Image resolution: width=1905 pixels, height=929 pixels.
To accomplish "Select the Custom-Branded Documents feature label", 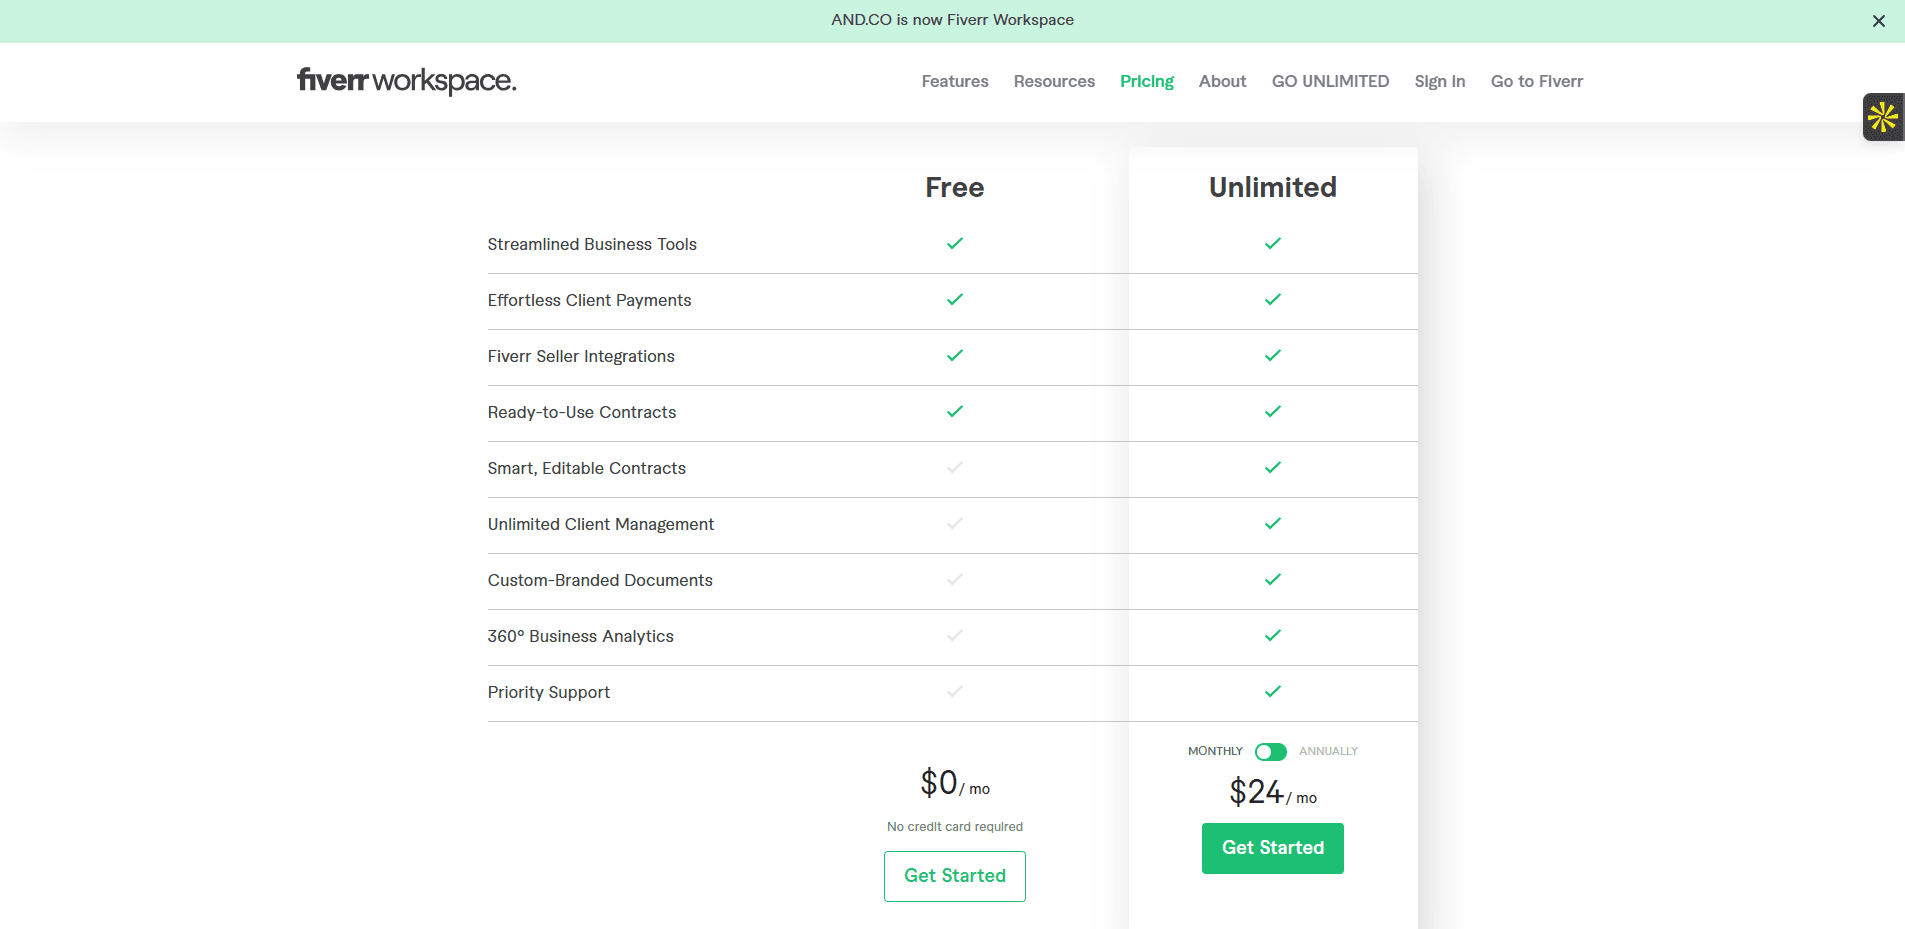I will coord(600,580).
